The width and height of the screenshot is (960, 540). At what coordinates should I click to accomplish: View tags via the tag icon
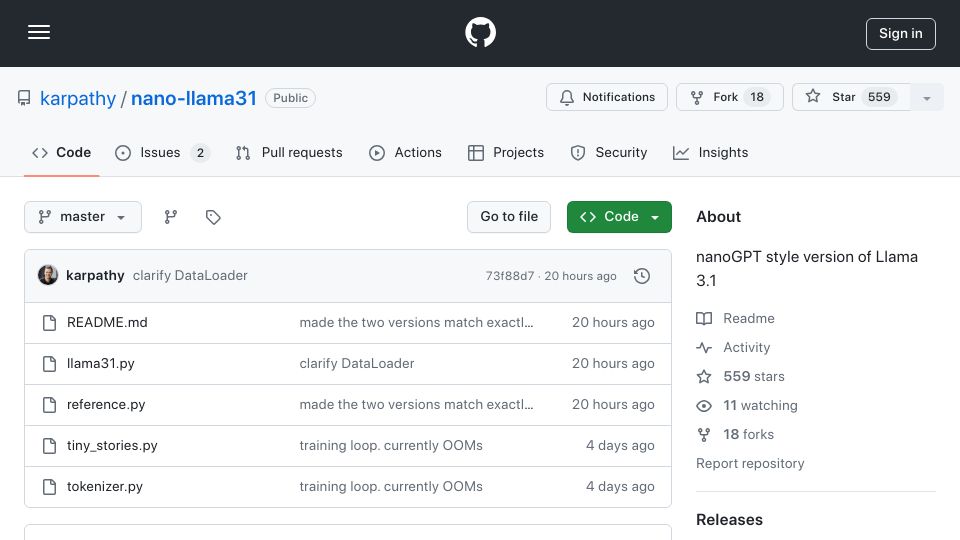click(213, 217)
